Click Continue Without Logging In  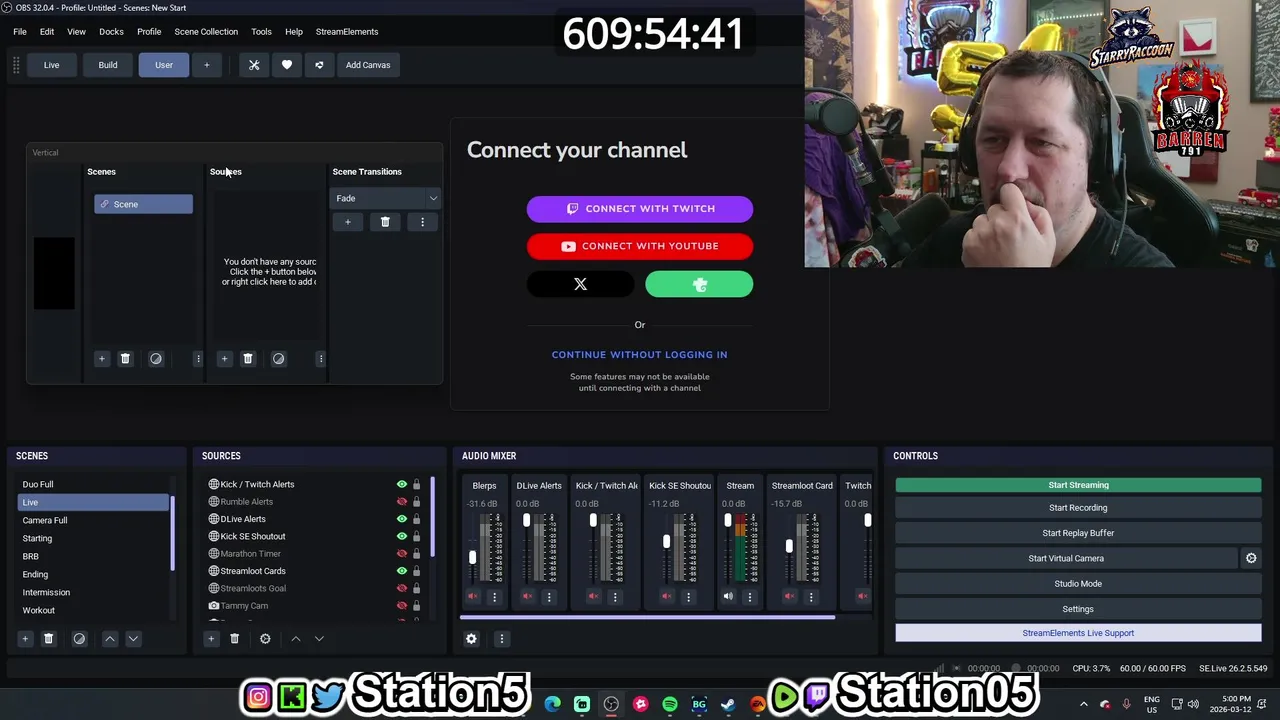point(640,355)
